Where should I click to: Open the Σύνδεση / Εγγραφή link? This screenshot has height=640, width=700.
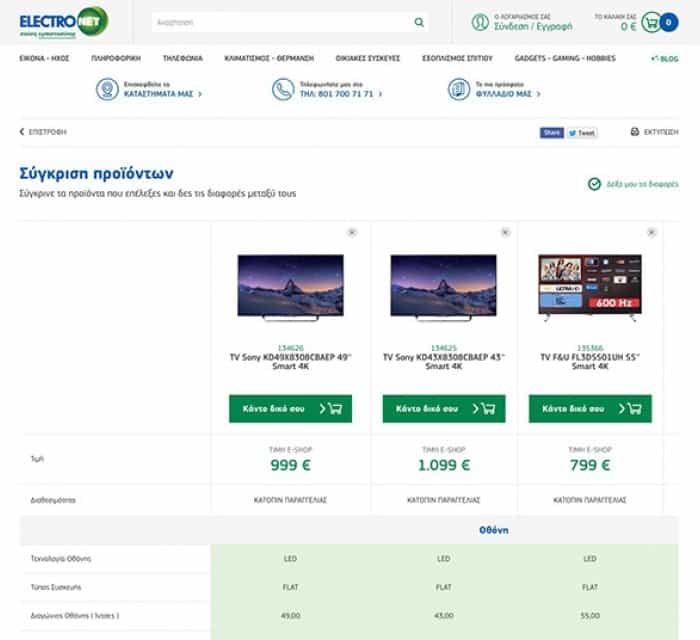533,27
